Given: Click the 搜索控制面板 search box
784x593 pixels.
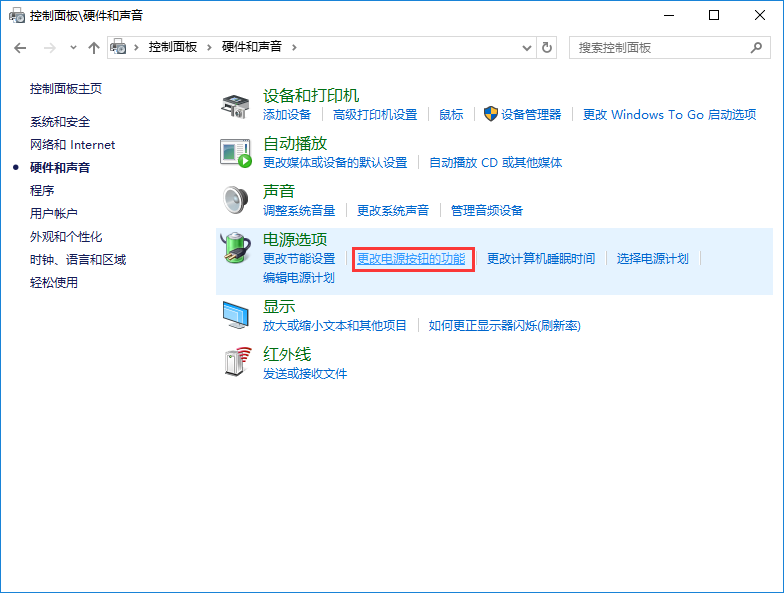Looking at the screenshot, I should pos(658,47).
